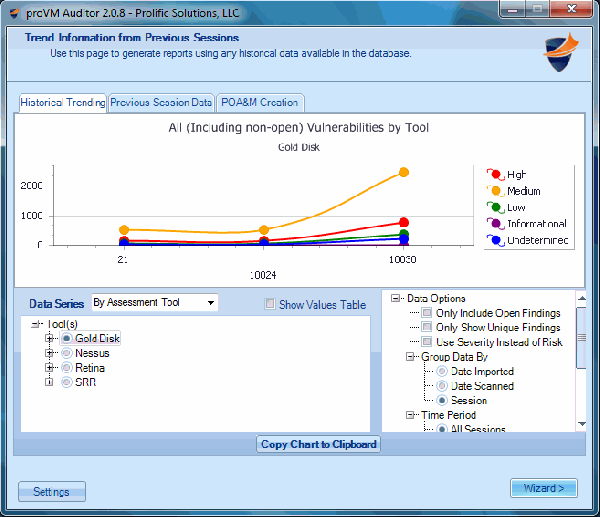
Task: Expand the Gold Disk tree node
Action: coord(49,338)
